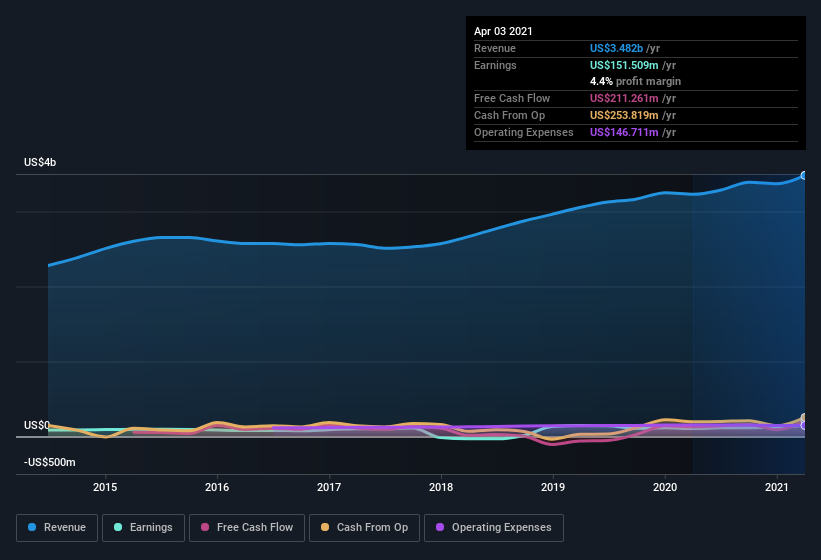The image size is (821, 560).
Task: Click the tooltip Revenue row label
Action: [495, 48]
